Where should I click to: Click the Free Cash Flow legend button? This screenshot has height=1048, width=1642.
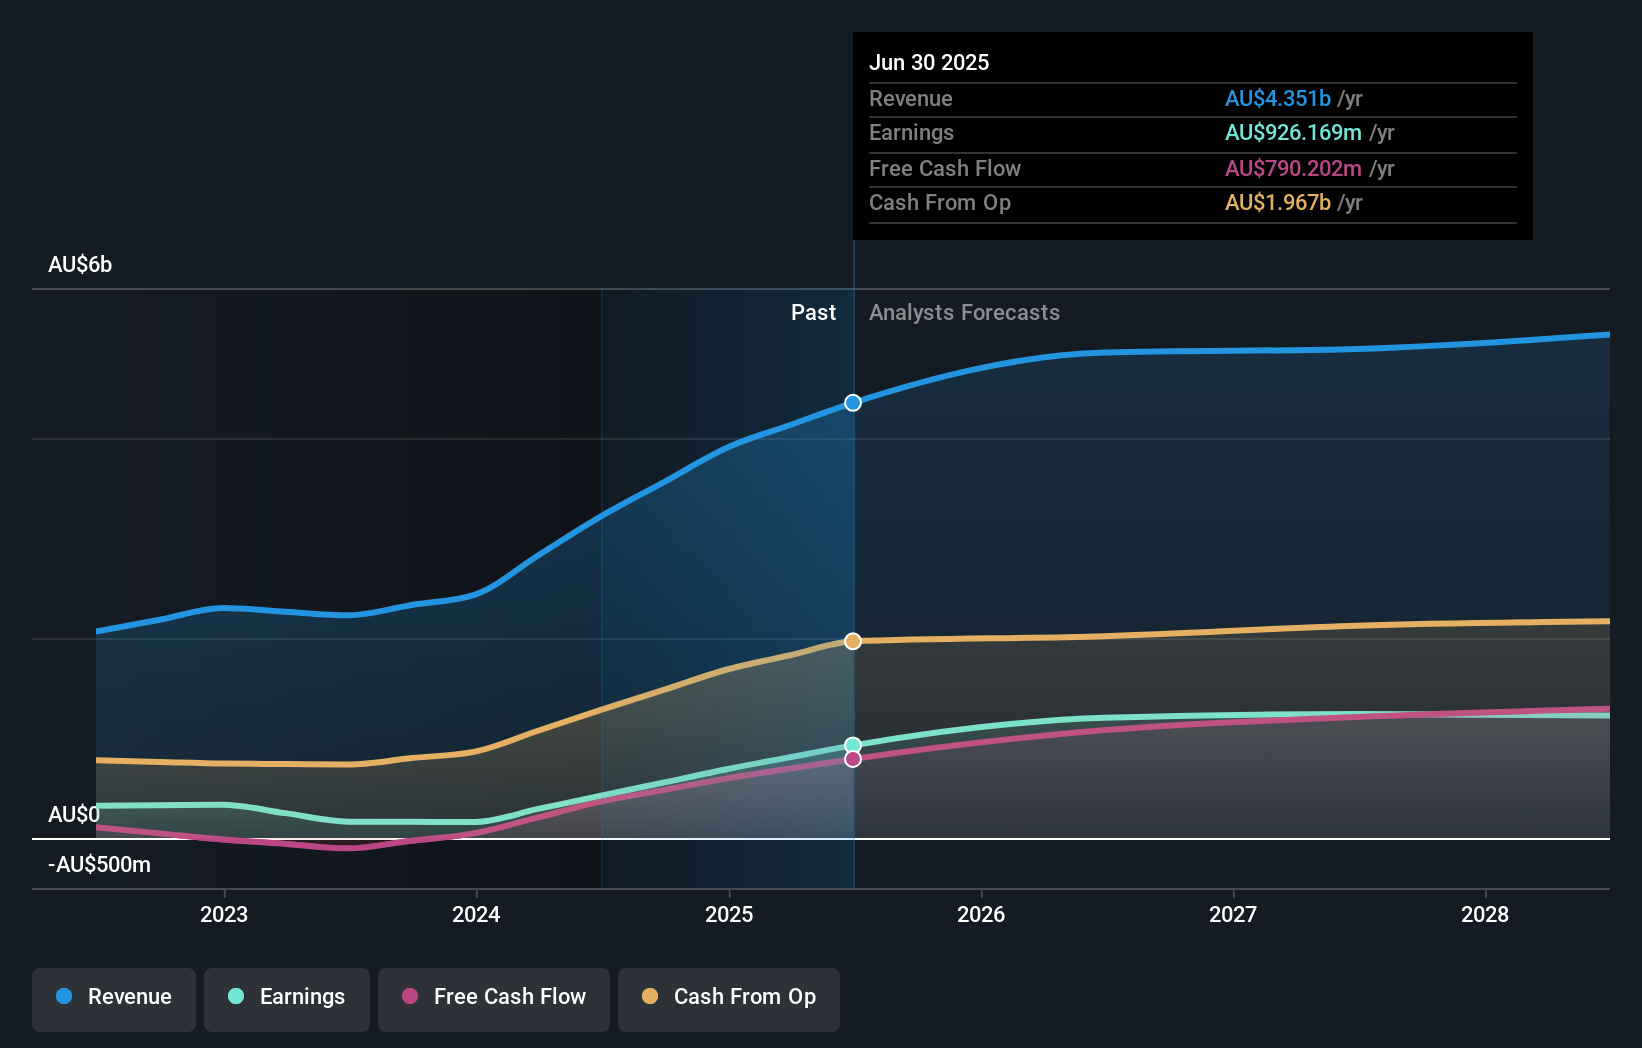(x=494, y=997)
